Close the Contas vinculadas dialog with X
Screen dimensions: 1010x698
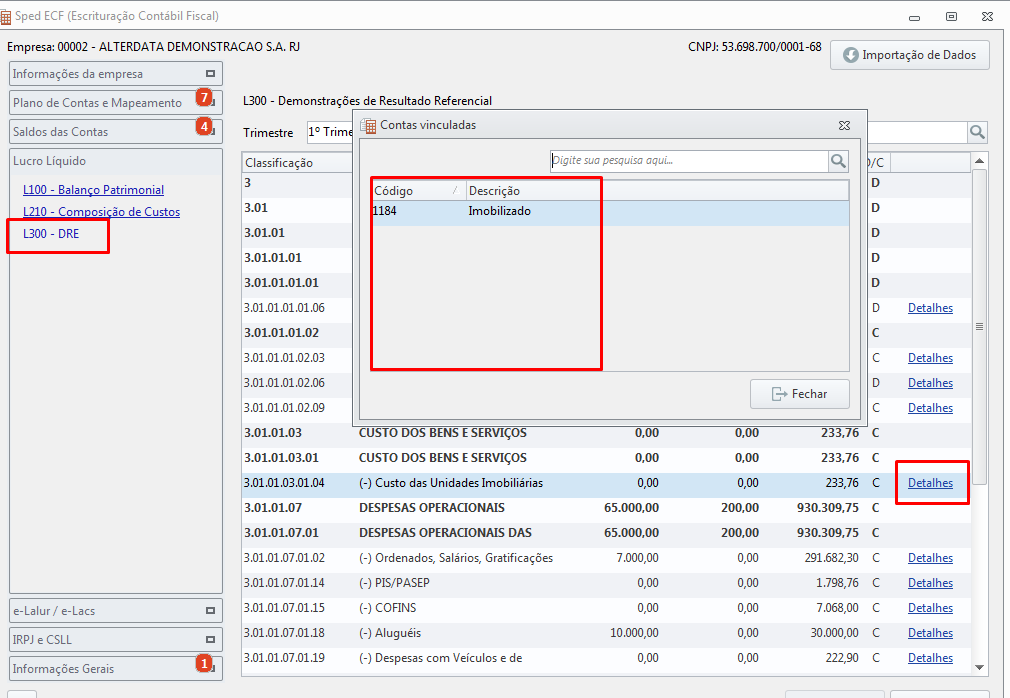[x=844, y=126]
